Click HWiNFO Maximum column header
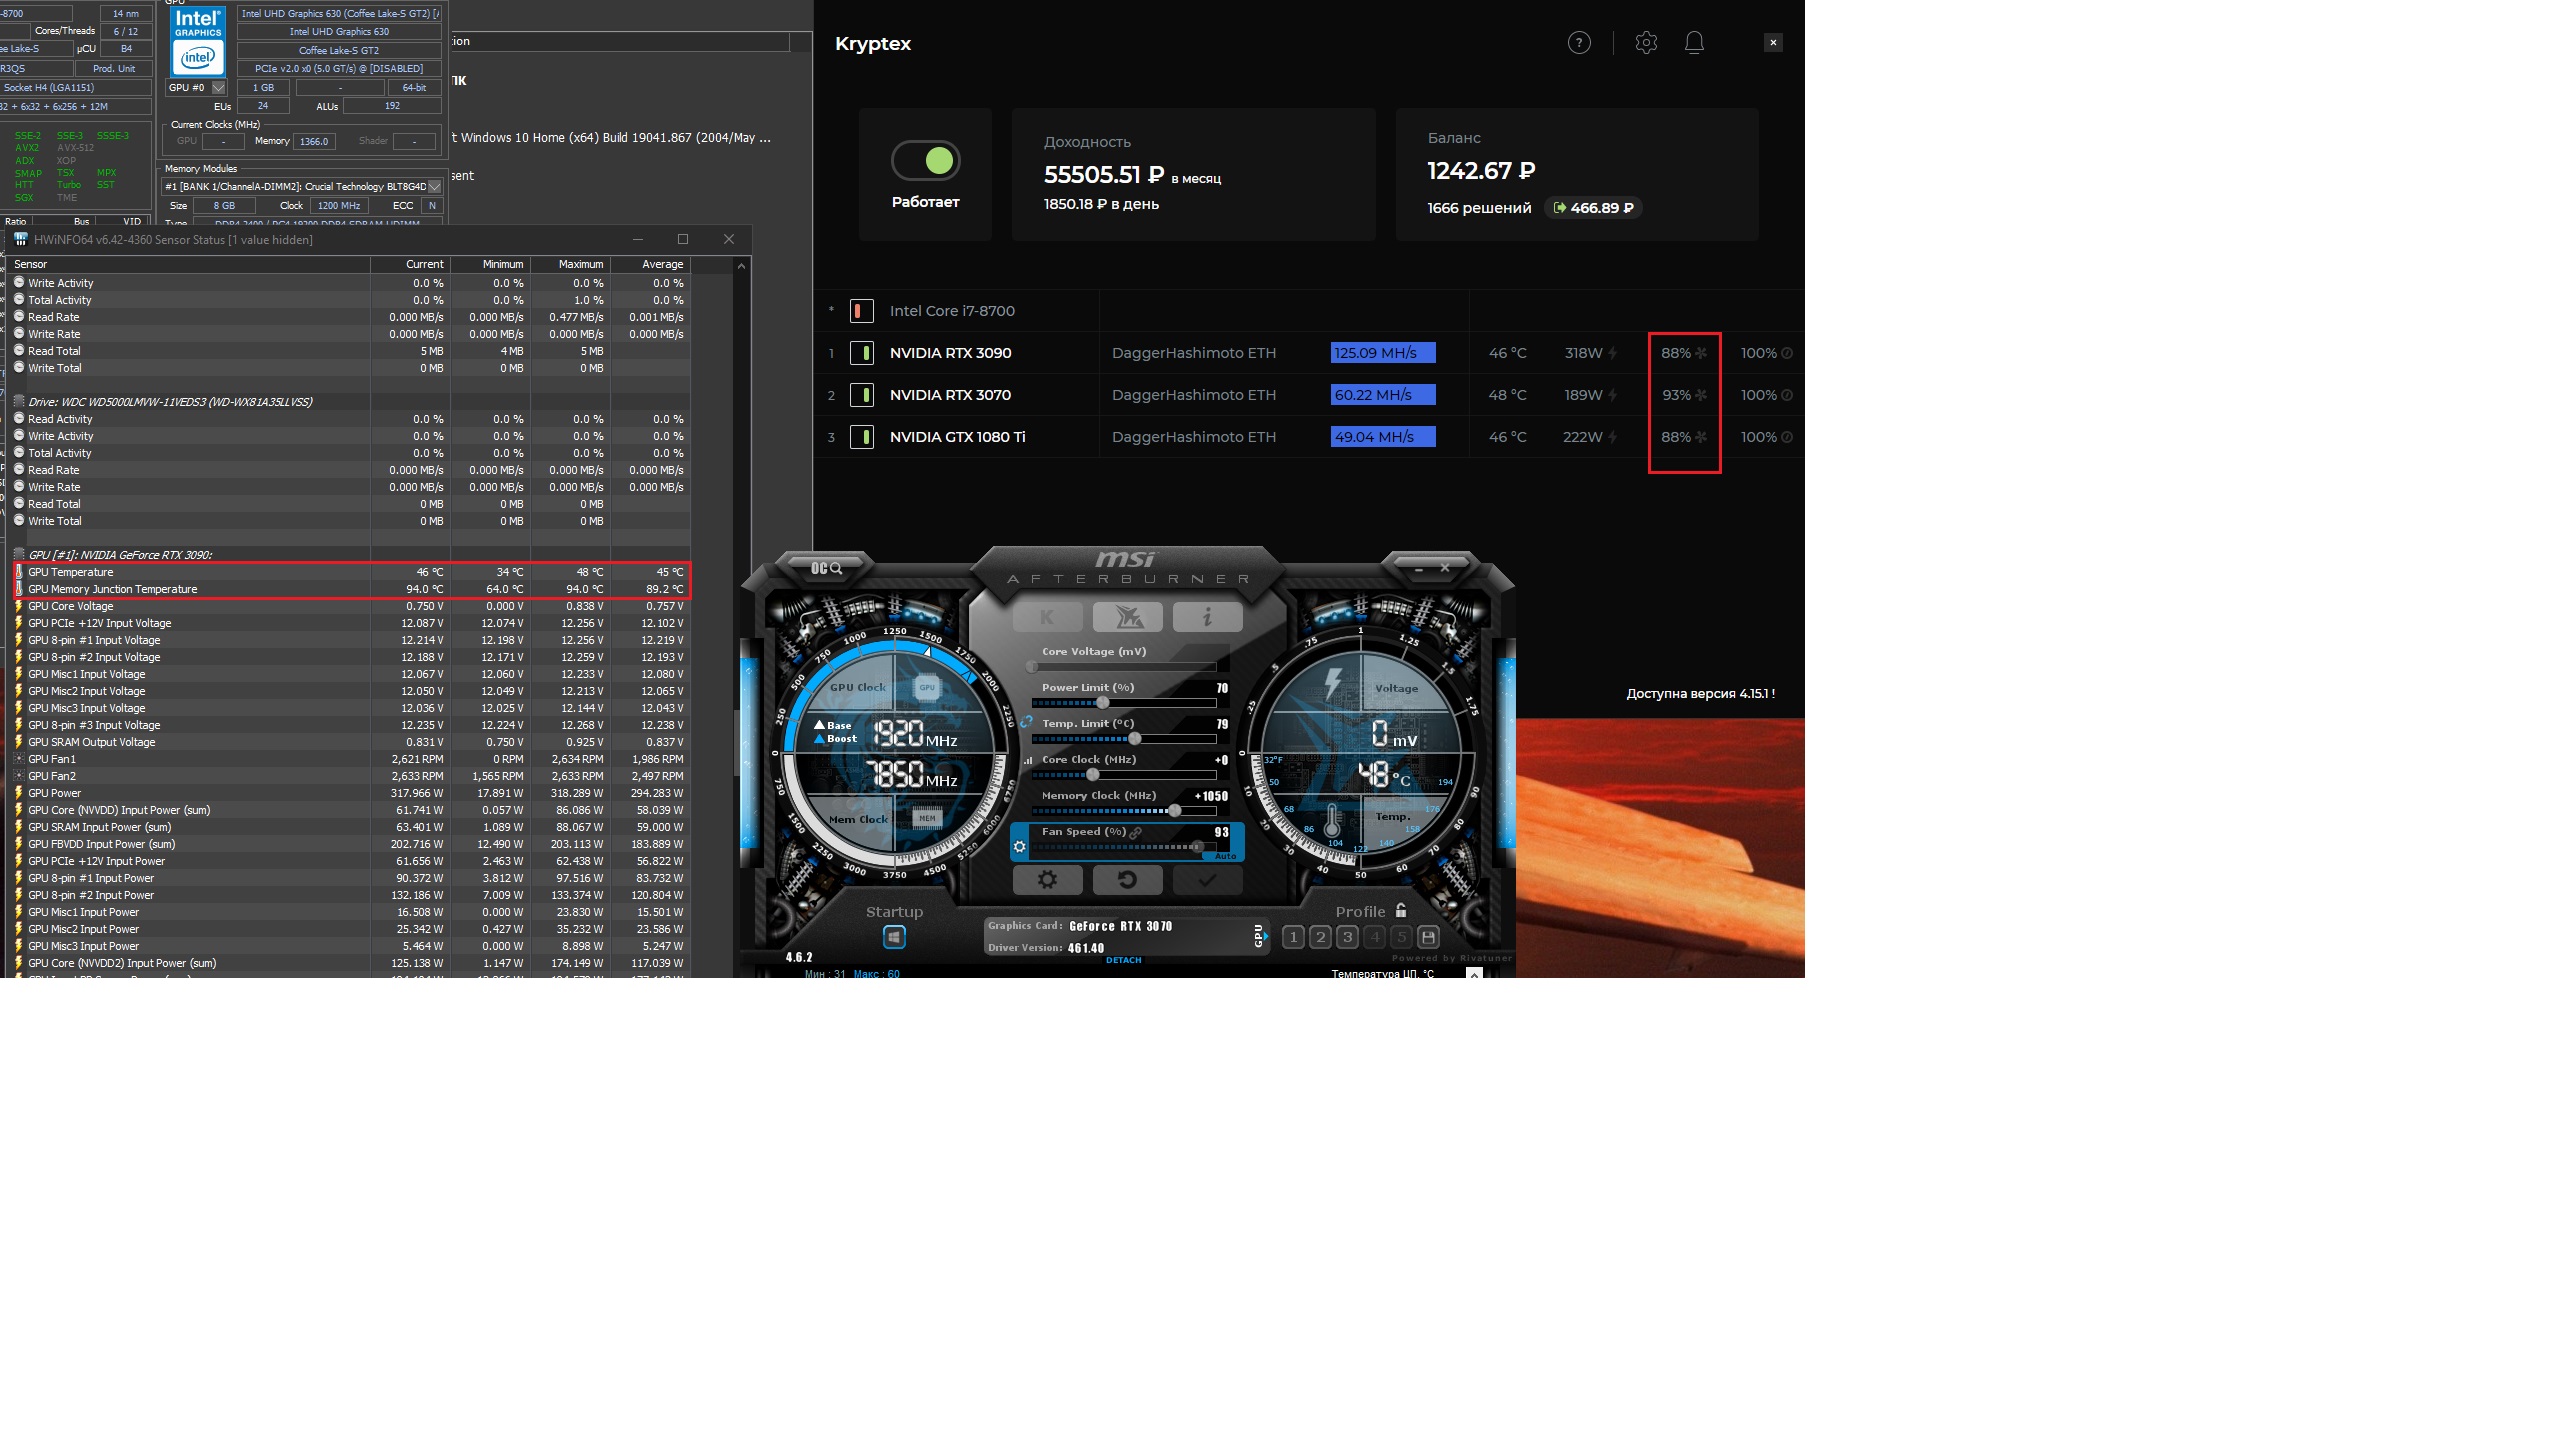 tap(570, 264)
